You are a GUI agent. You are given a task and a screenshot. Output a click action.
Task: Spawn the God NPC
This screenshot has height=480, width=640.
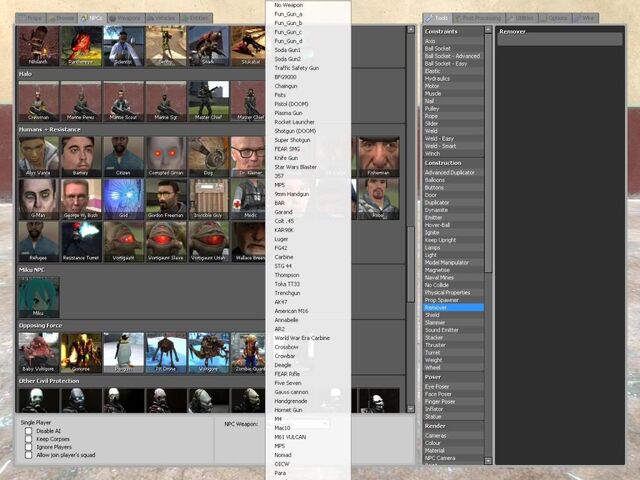(x=123, y=199)
